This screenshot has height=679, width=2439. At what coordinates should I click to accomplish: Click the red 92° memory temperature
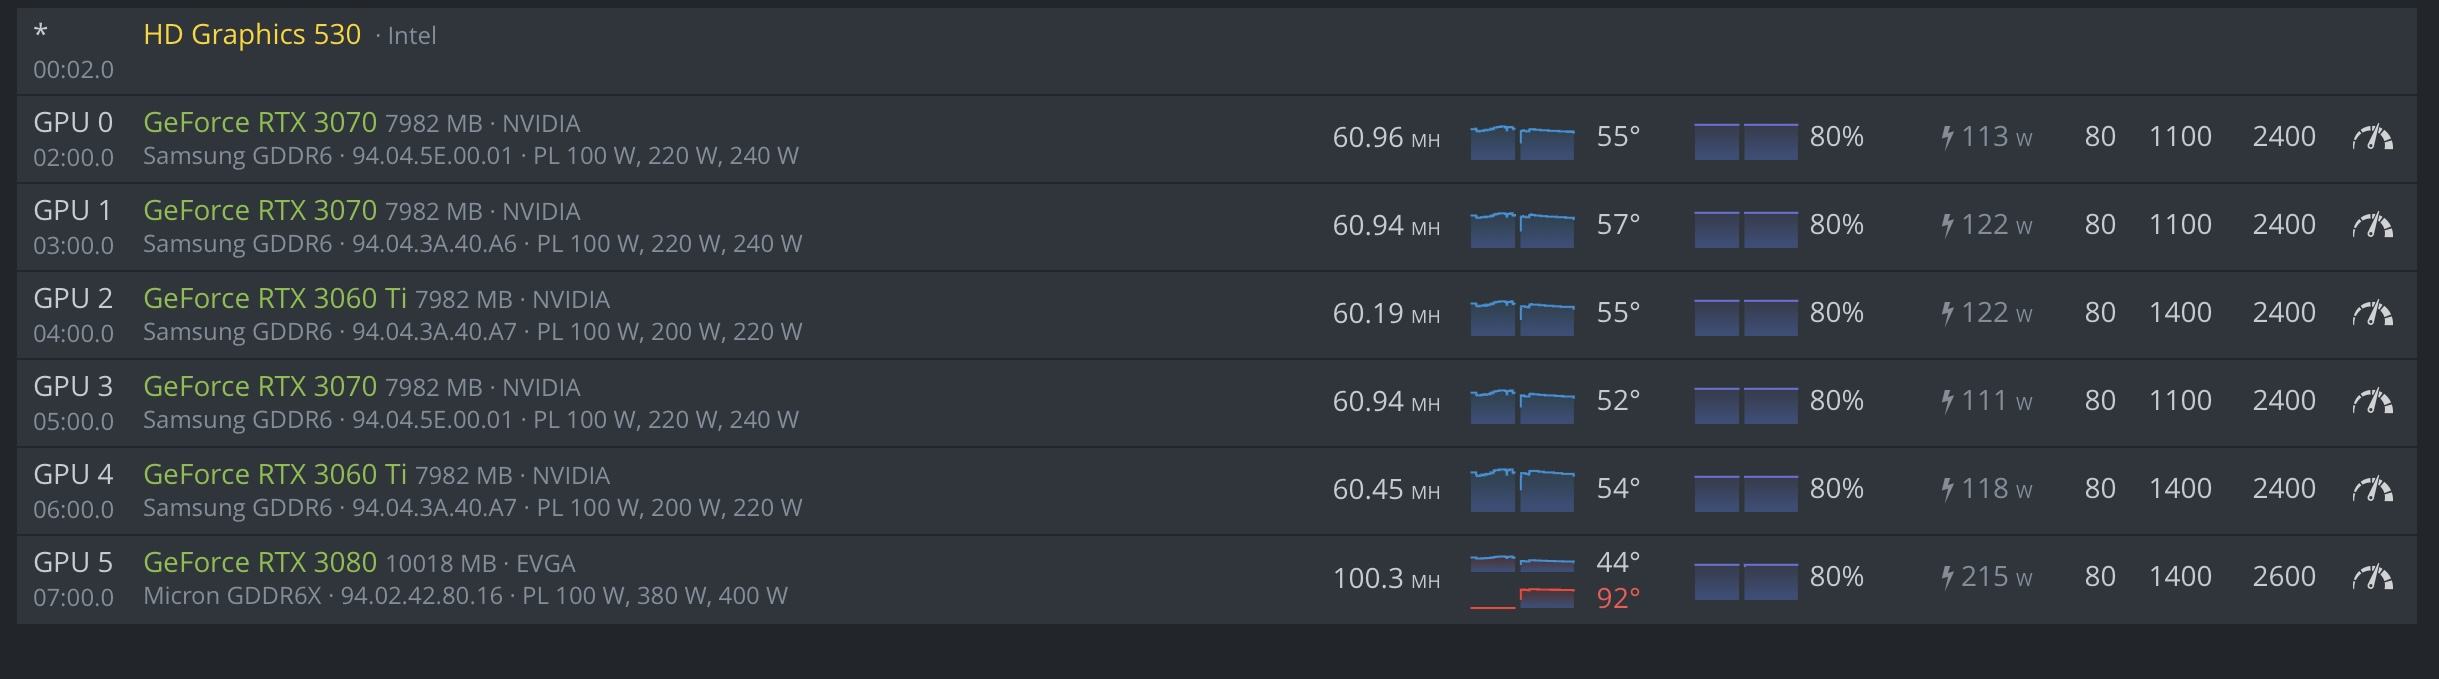click(1618, 598)
